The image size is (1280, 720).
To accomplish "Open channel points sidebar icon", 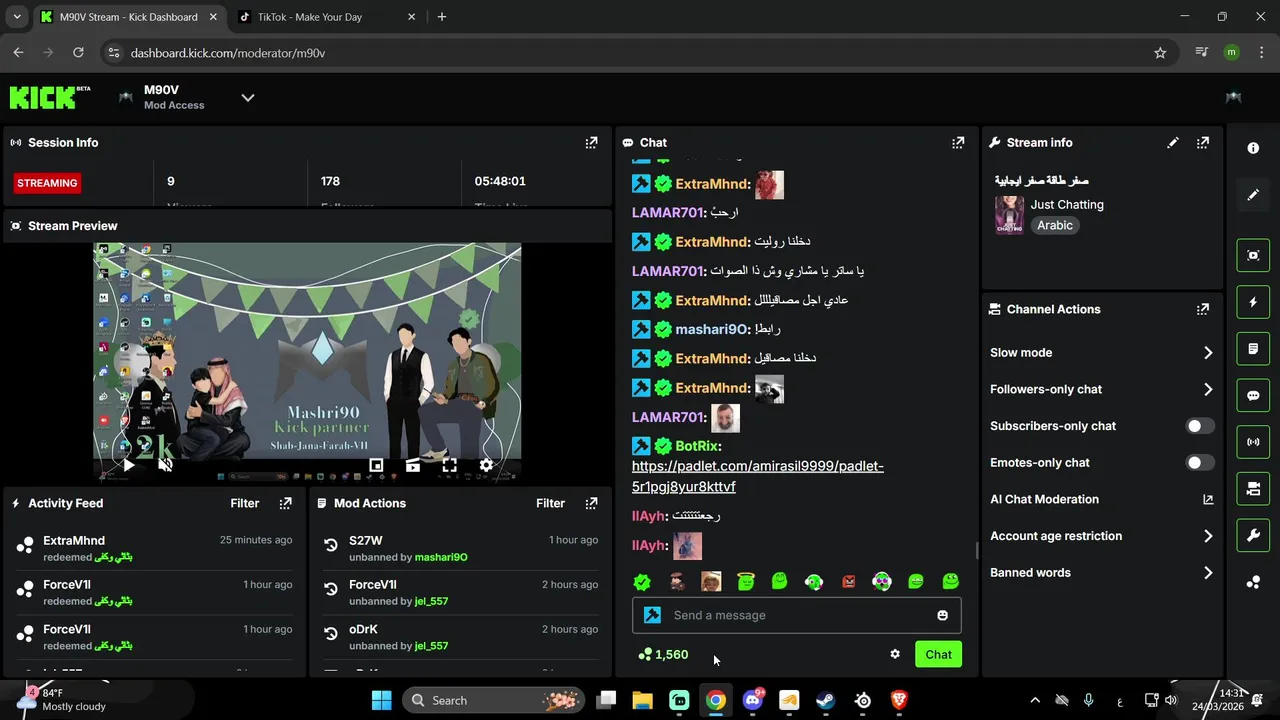I will point(1253,582).
